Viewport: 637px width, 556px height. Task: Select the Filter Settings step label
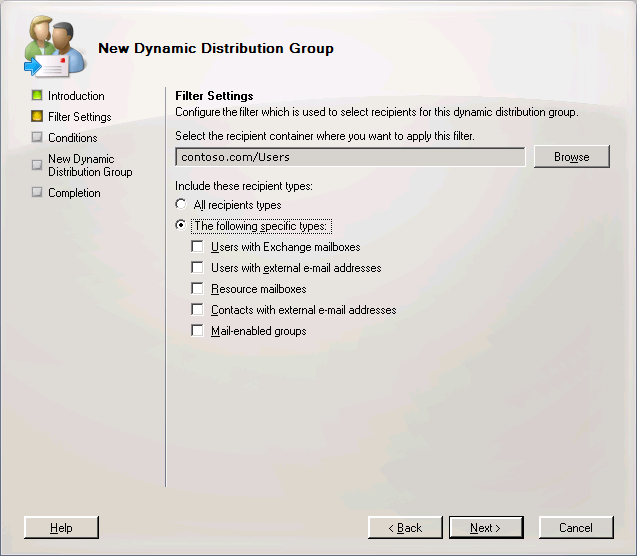[x=80, y=117]
